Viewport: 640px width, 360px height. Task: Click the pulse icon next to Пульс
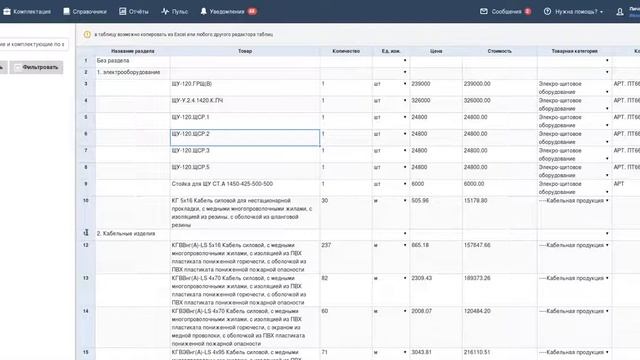pos(165,11)
